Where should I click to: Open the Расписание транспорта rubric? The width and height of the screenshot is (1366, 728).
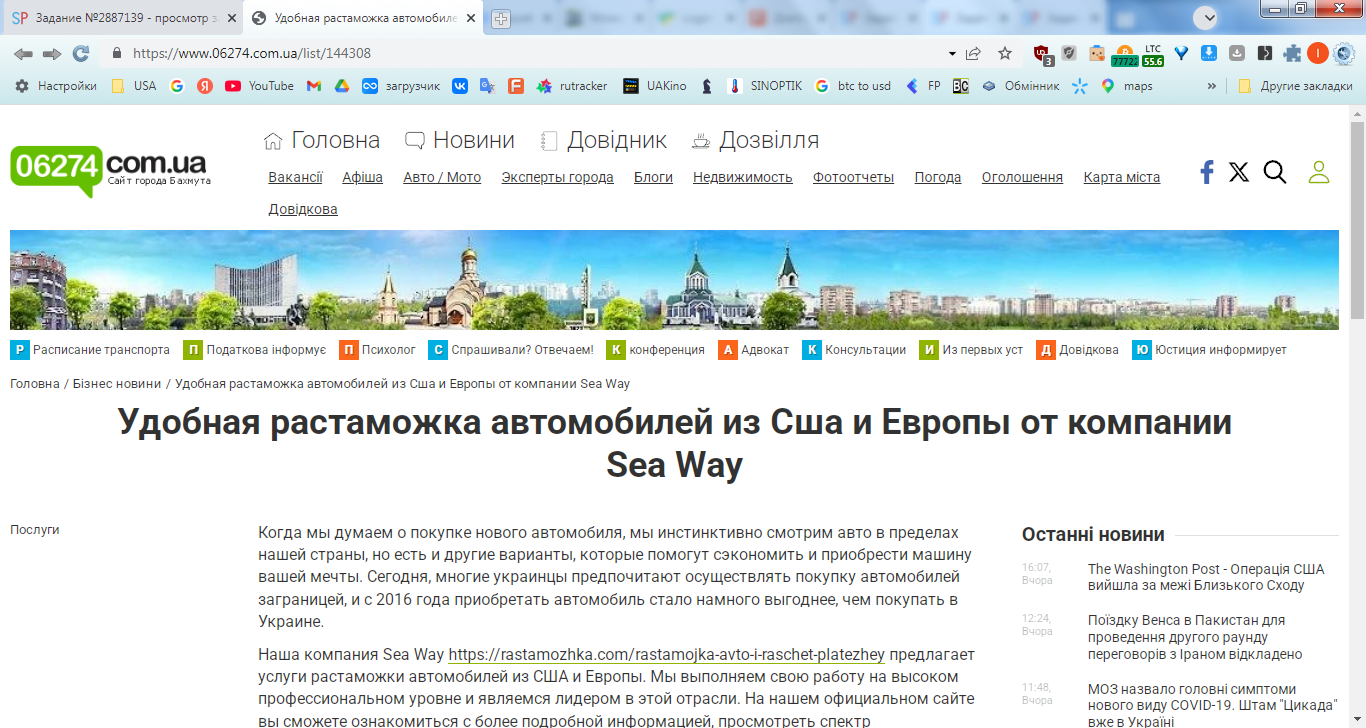click(x=90, y=350)
